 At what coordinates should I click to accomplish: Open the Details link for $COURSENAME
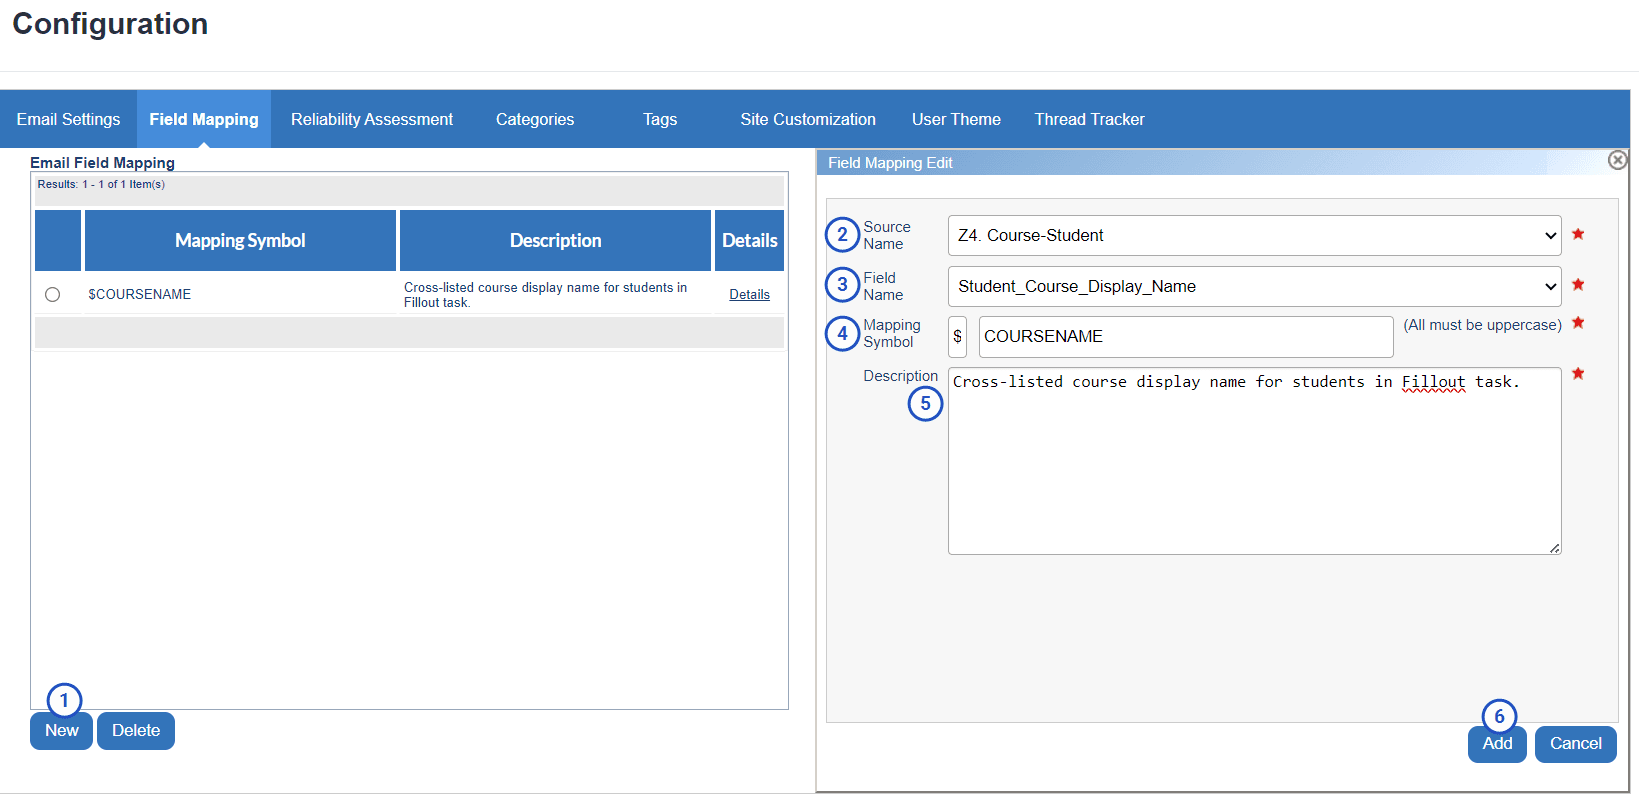click(x=749, y=294)
